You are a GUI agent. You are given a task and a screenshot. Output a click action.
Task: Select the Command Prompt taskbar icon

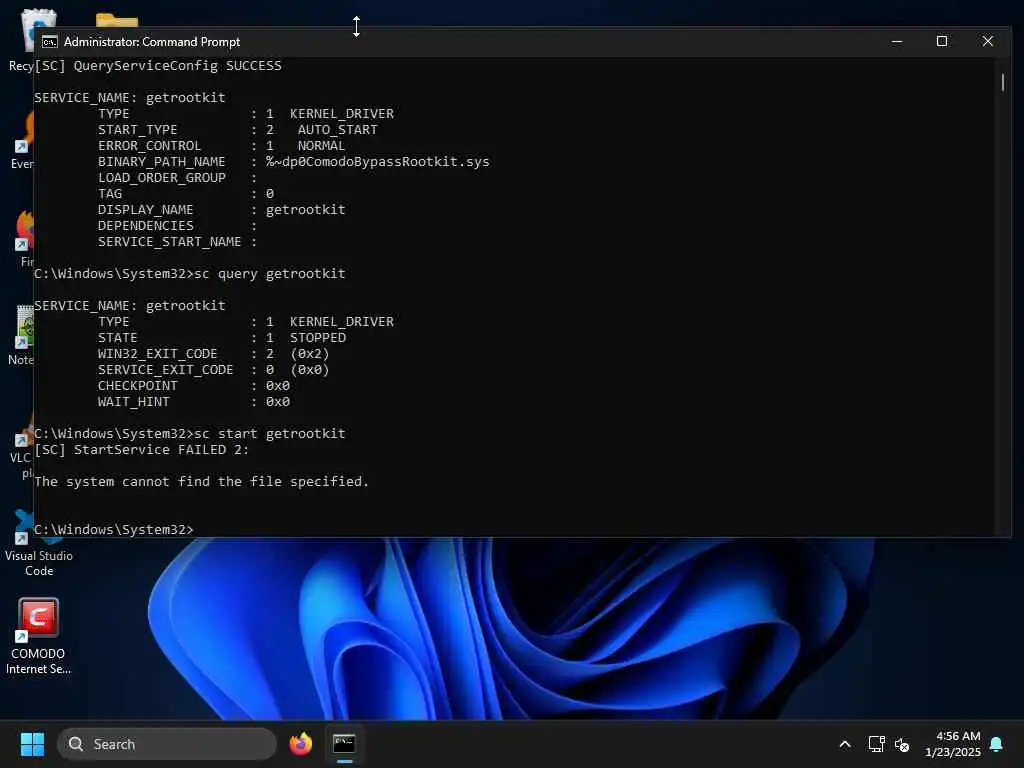coord(344,744)
